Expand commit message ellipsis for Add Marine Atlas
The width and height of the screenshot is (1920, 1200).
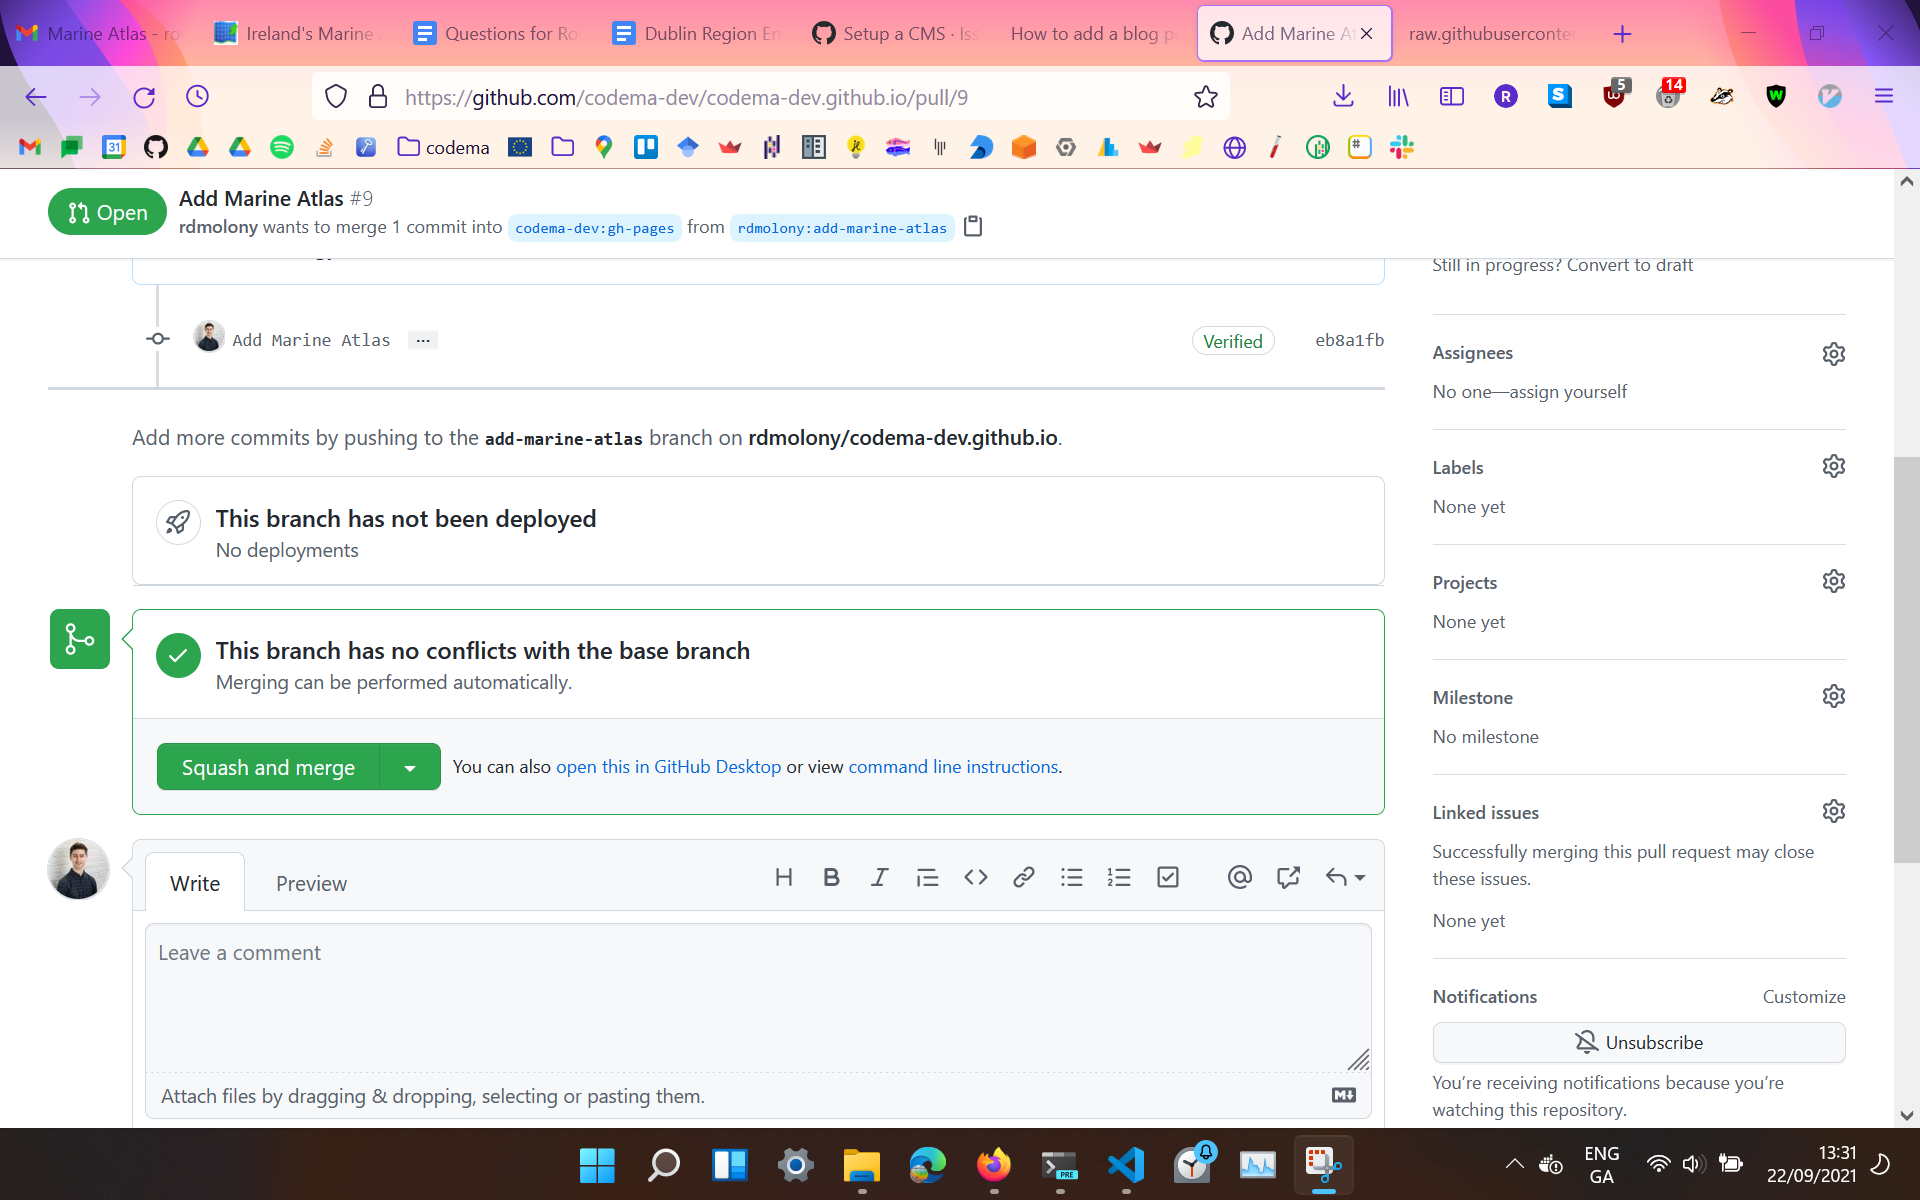coord(423,340)
